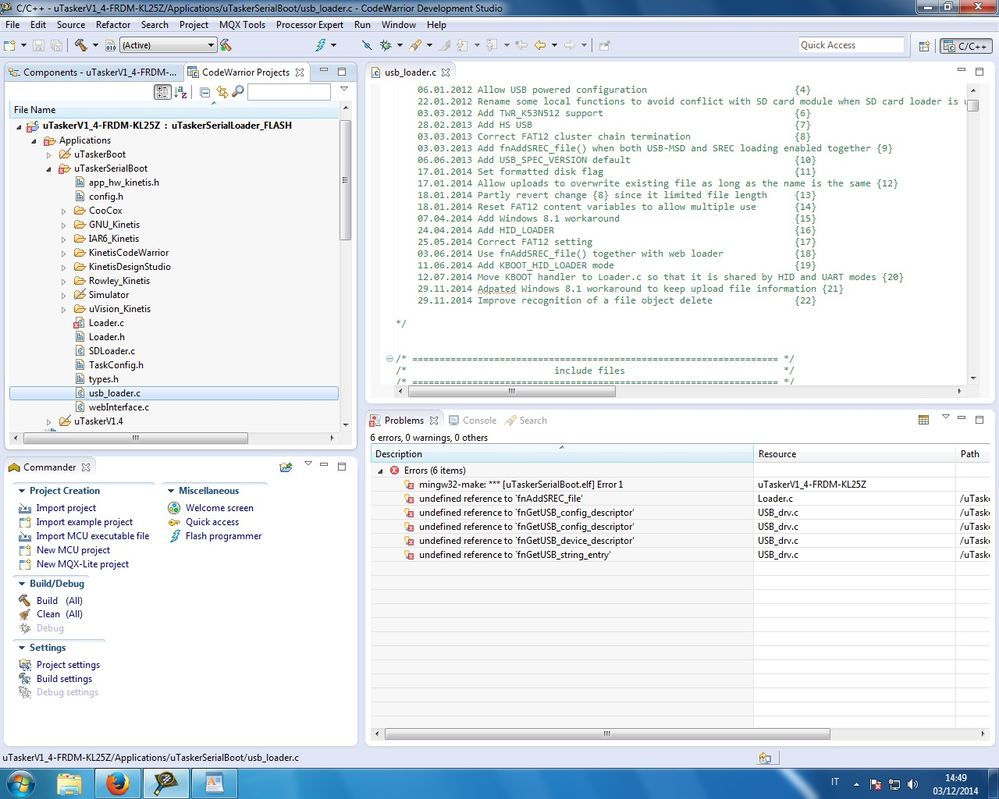Click the Open Perspective icon
This screenshot has width=999, height=799.
[x=925, y=45]
